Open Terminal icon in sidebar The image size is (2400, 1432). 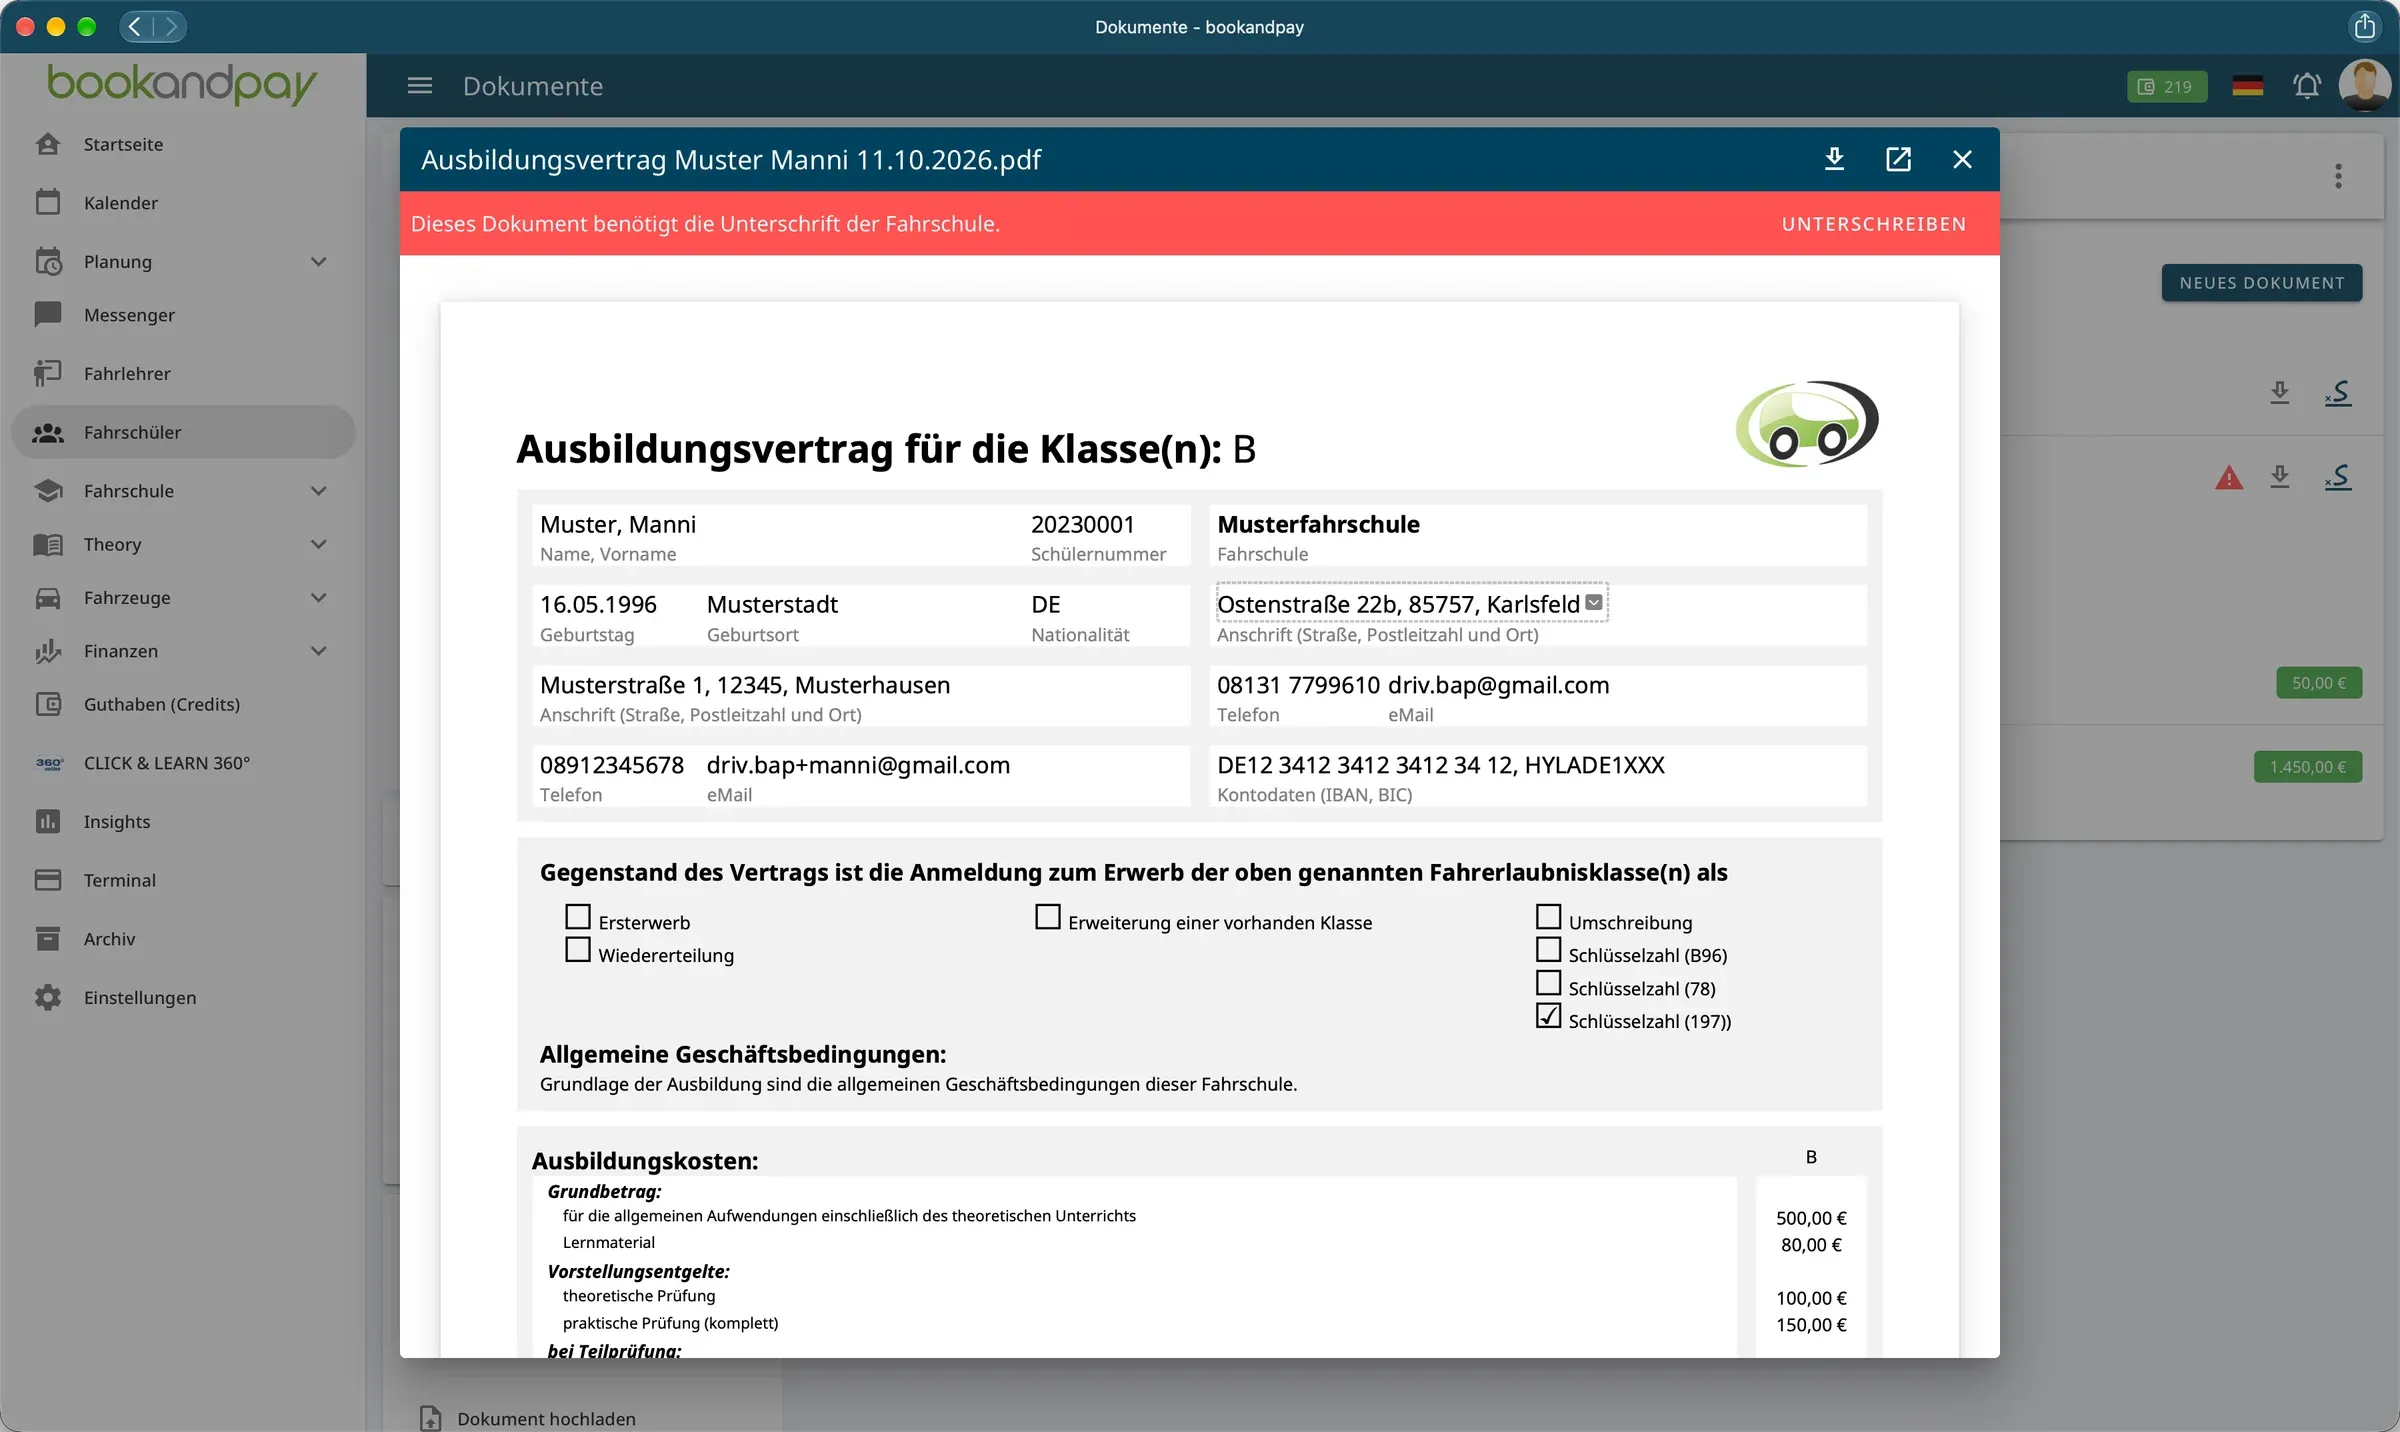(x=48, y=880)
